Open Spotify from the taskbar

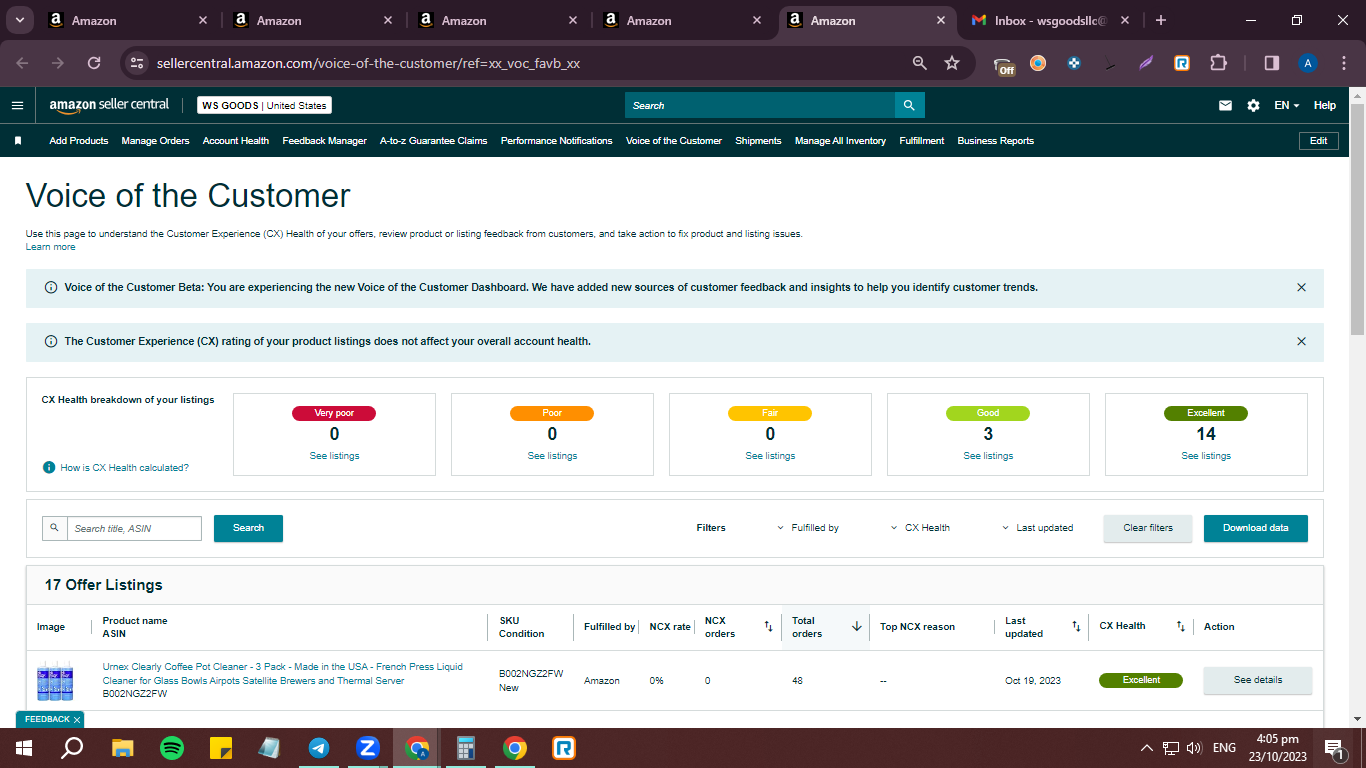pyautogui.click(x=172, y=748)
